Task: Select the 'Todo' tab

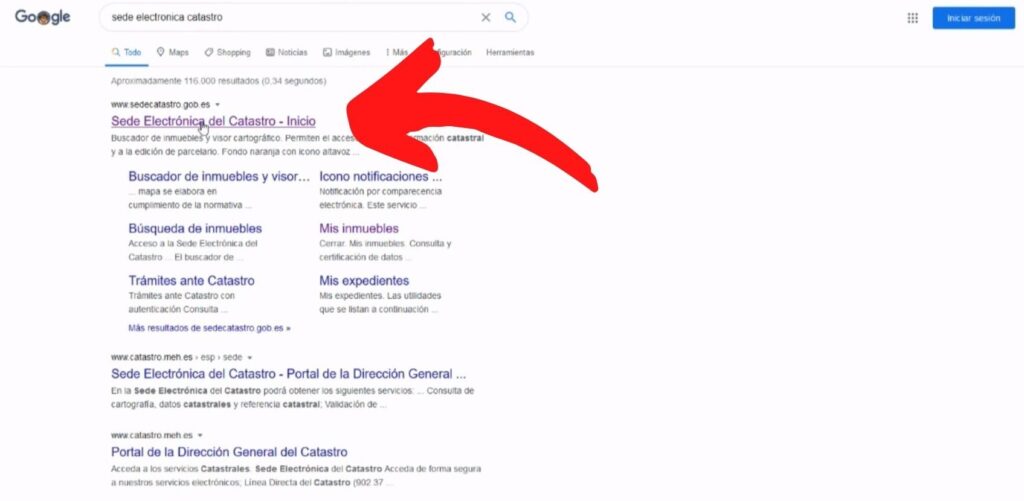Action: click(127, 52)
